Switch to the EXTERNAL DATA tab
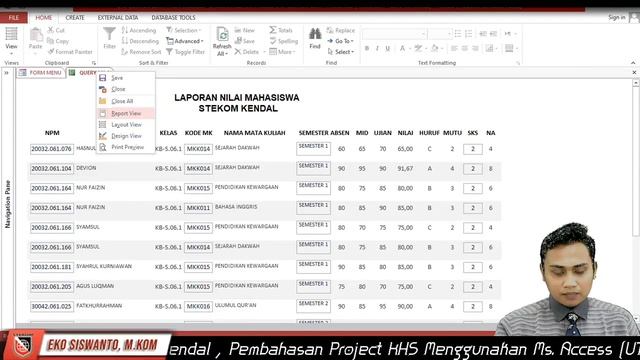Image resolution: width=640 pixels, height=360 pixels. coord(118,18)
